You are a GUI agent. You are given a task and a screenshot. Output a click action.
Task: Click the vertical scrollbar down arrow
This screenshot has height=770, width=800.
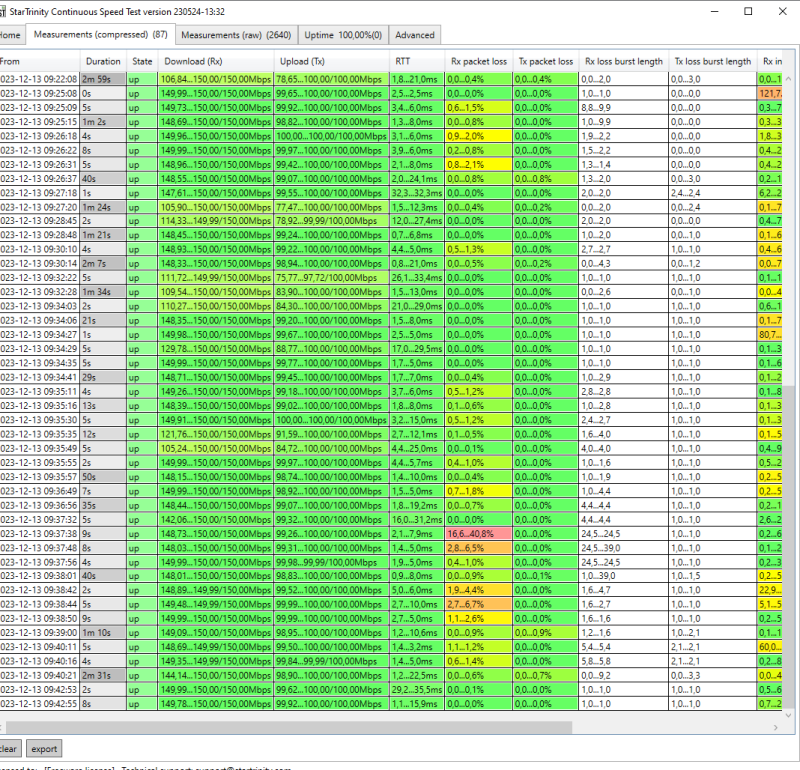788,715
